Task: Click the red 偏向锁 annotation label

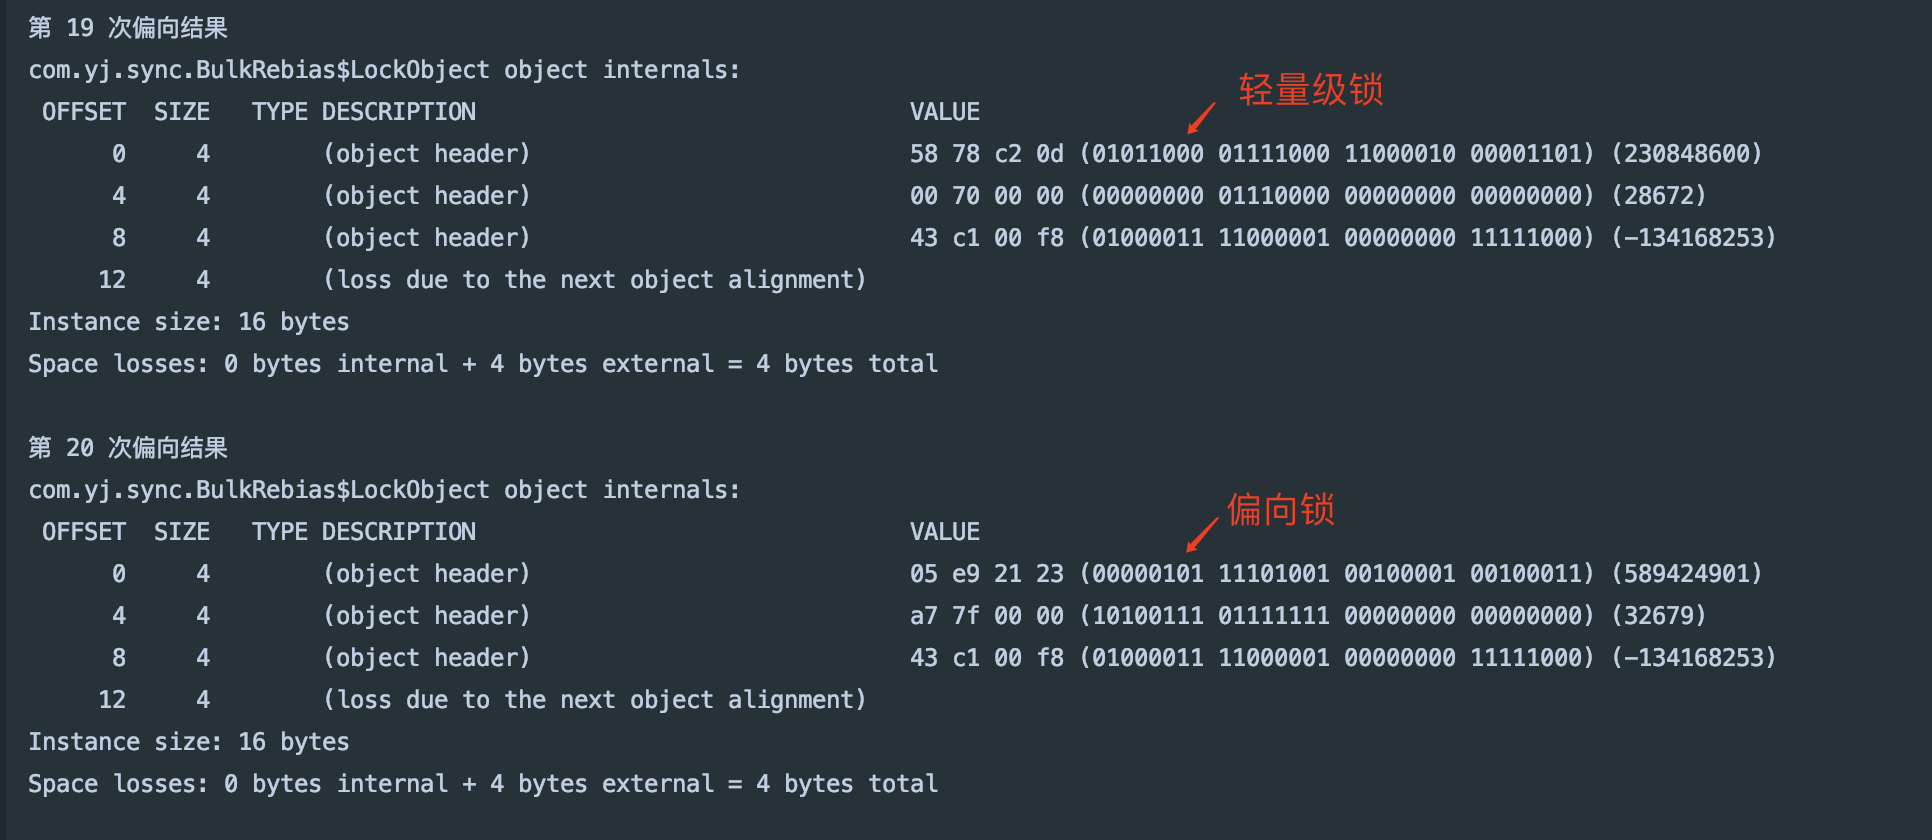Action: (x=1281, y=509)
